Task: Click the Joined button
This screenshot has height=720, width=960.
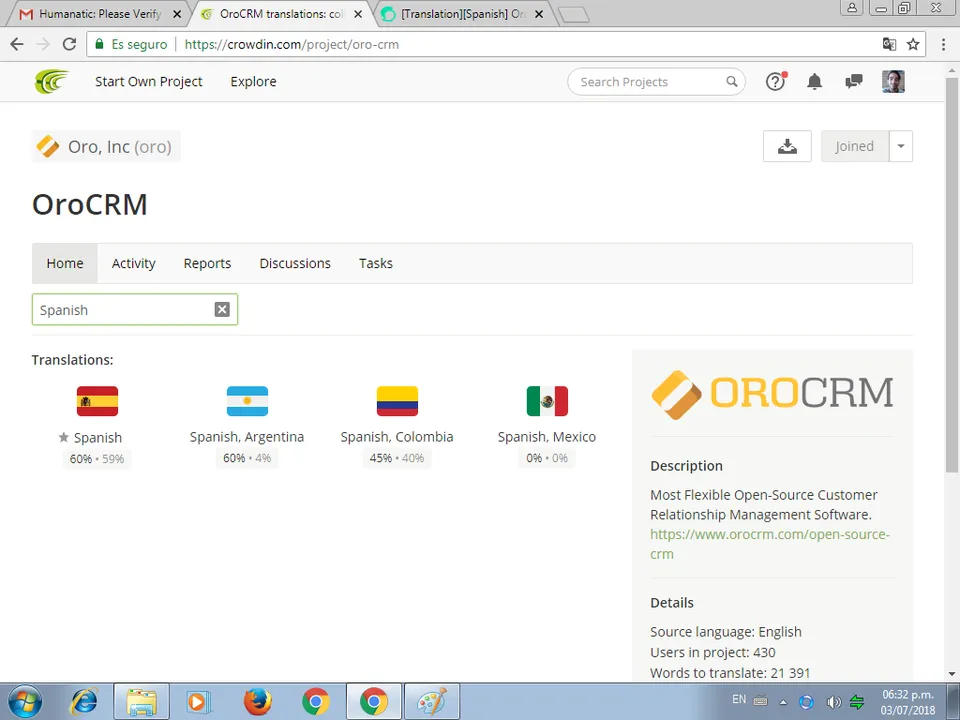Action: (x=855, y=146)
